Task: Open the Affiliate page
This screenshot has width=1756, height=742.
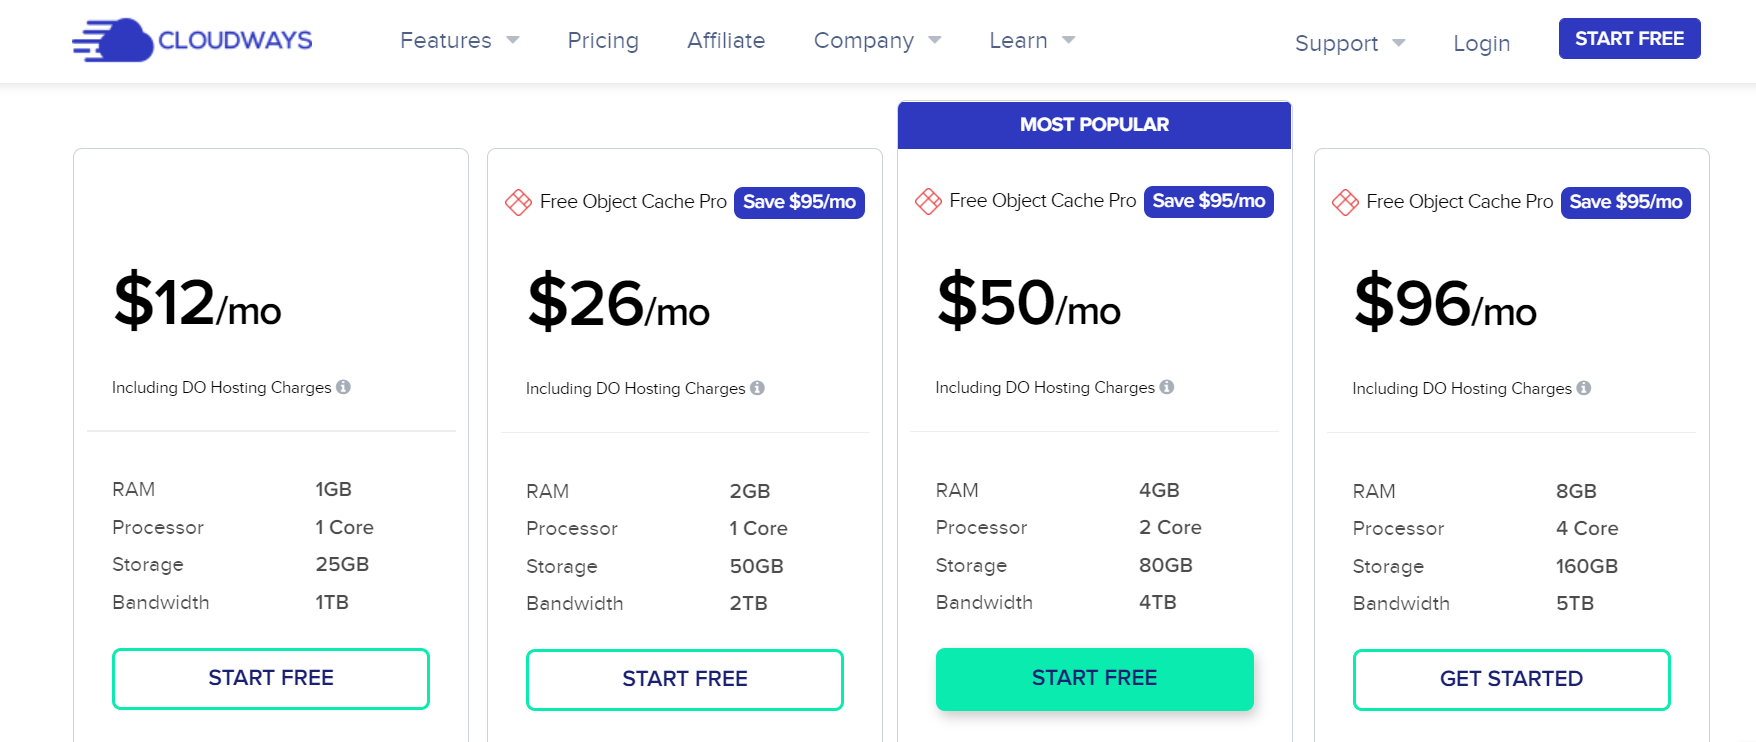Action: point(726,40)
